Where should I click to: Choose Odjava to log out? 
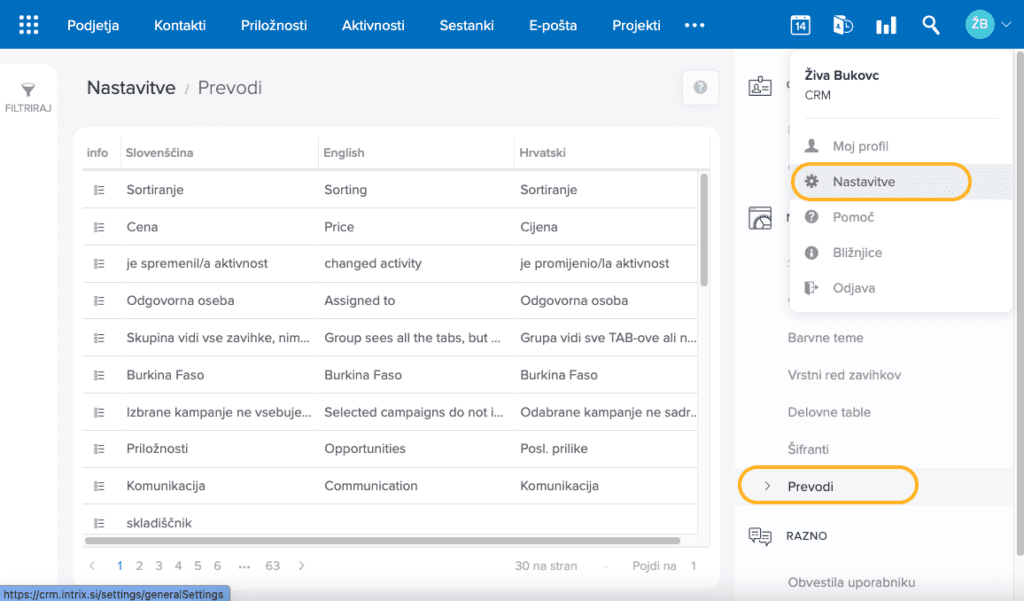click(853, 288)
